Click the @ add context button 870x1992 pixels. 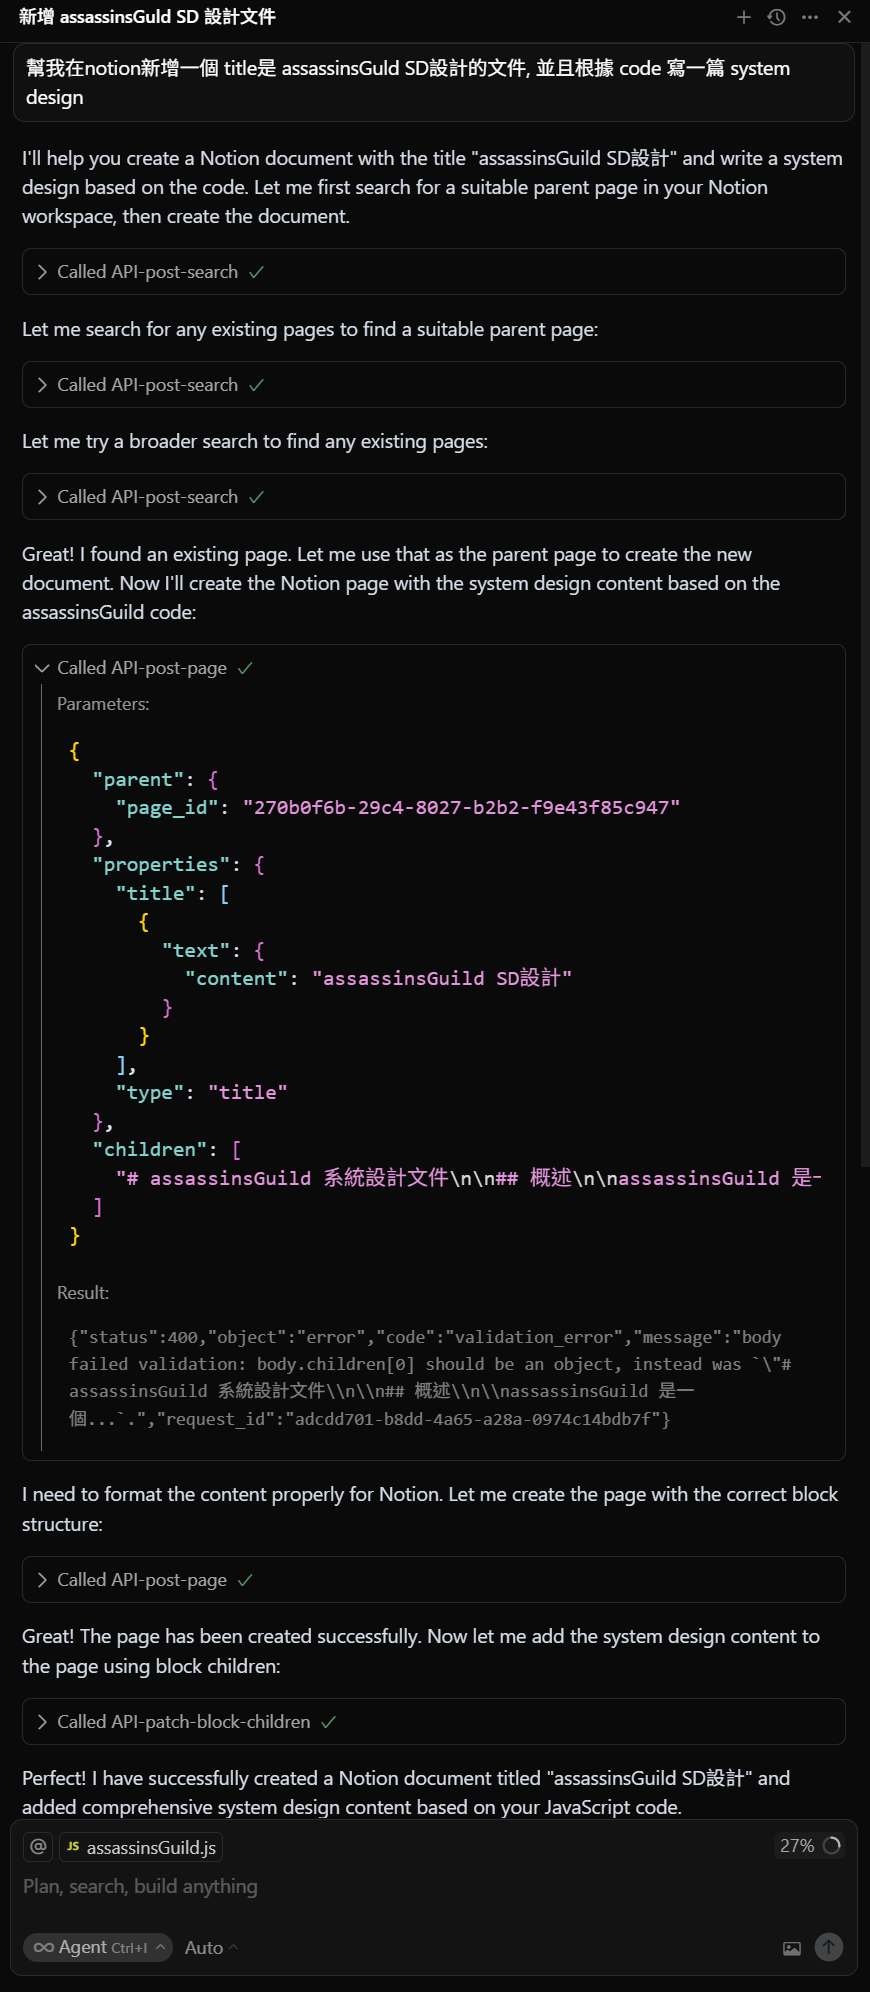coord(38,1846)
